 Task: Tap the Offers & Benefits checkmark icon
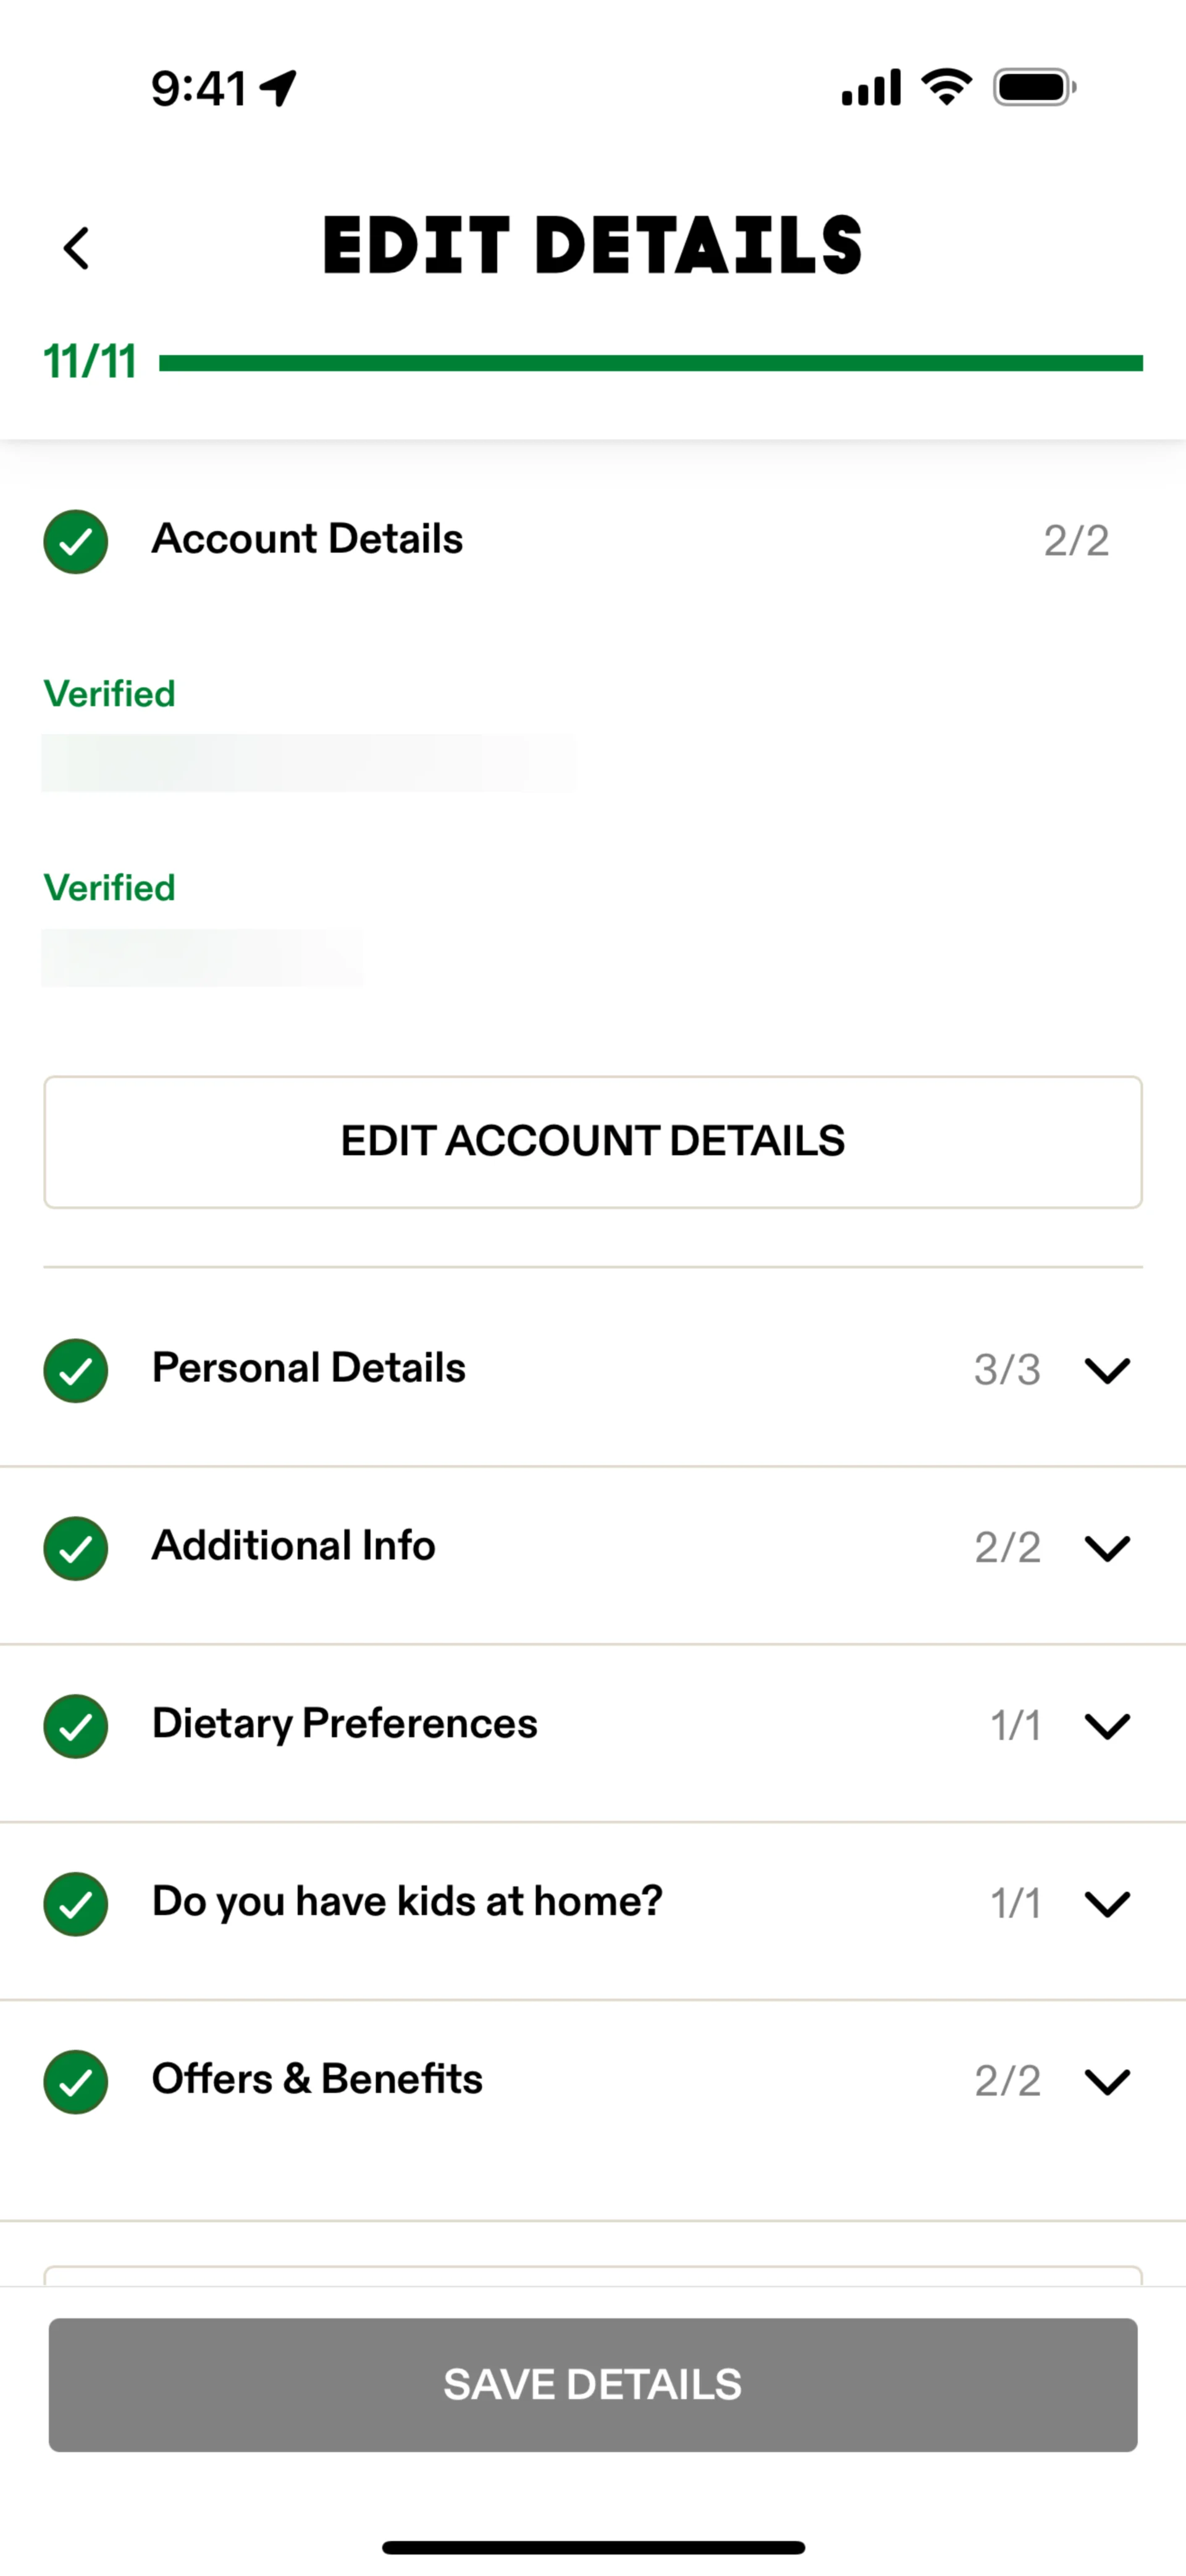76,2082
